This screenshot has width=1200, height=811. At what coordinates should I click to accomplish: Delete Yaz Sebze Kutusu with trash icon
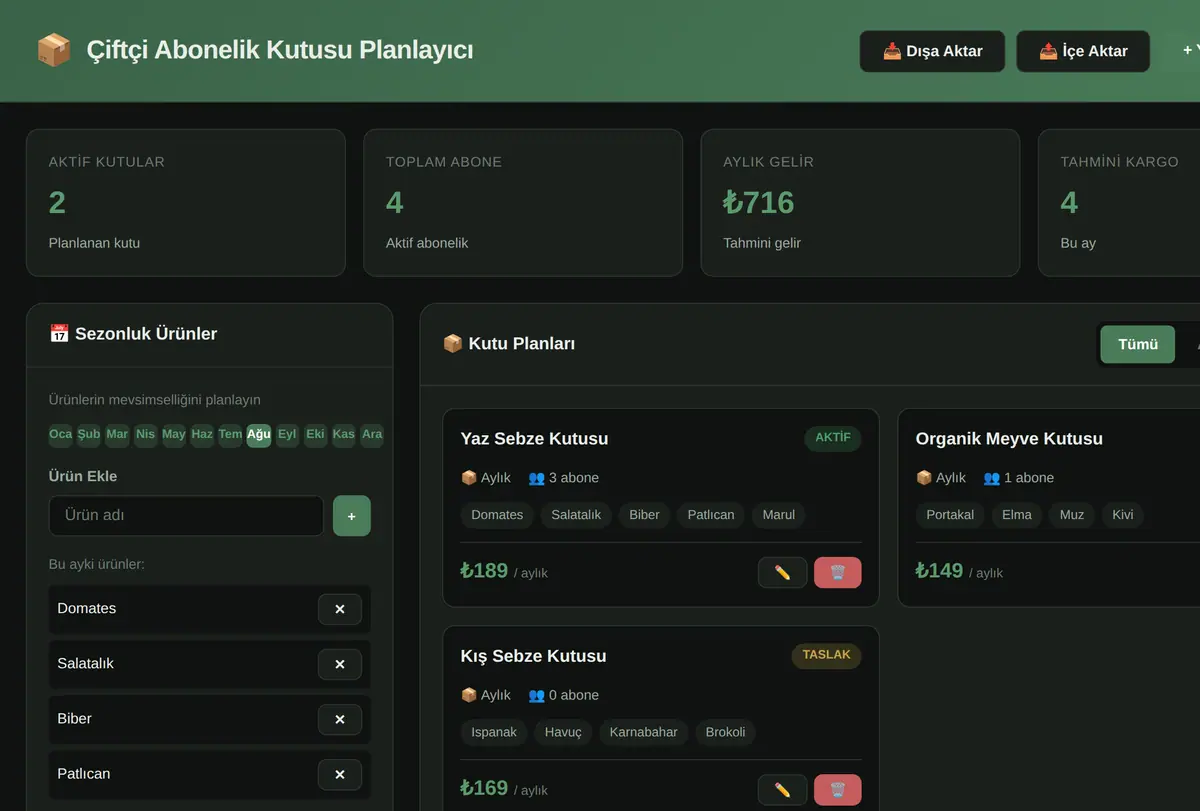click(838, 573)
